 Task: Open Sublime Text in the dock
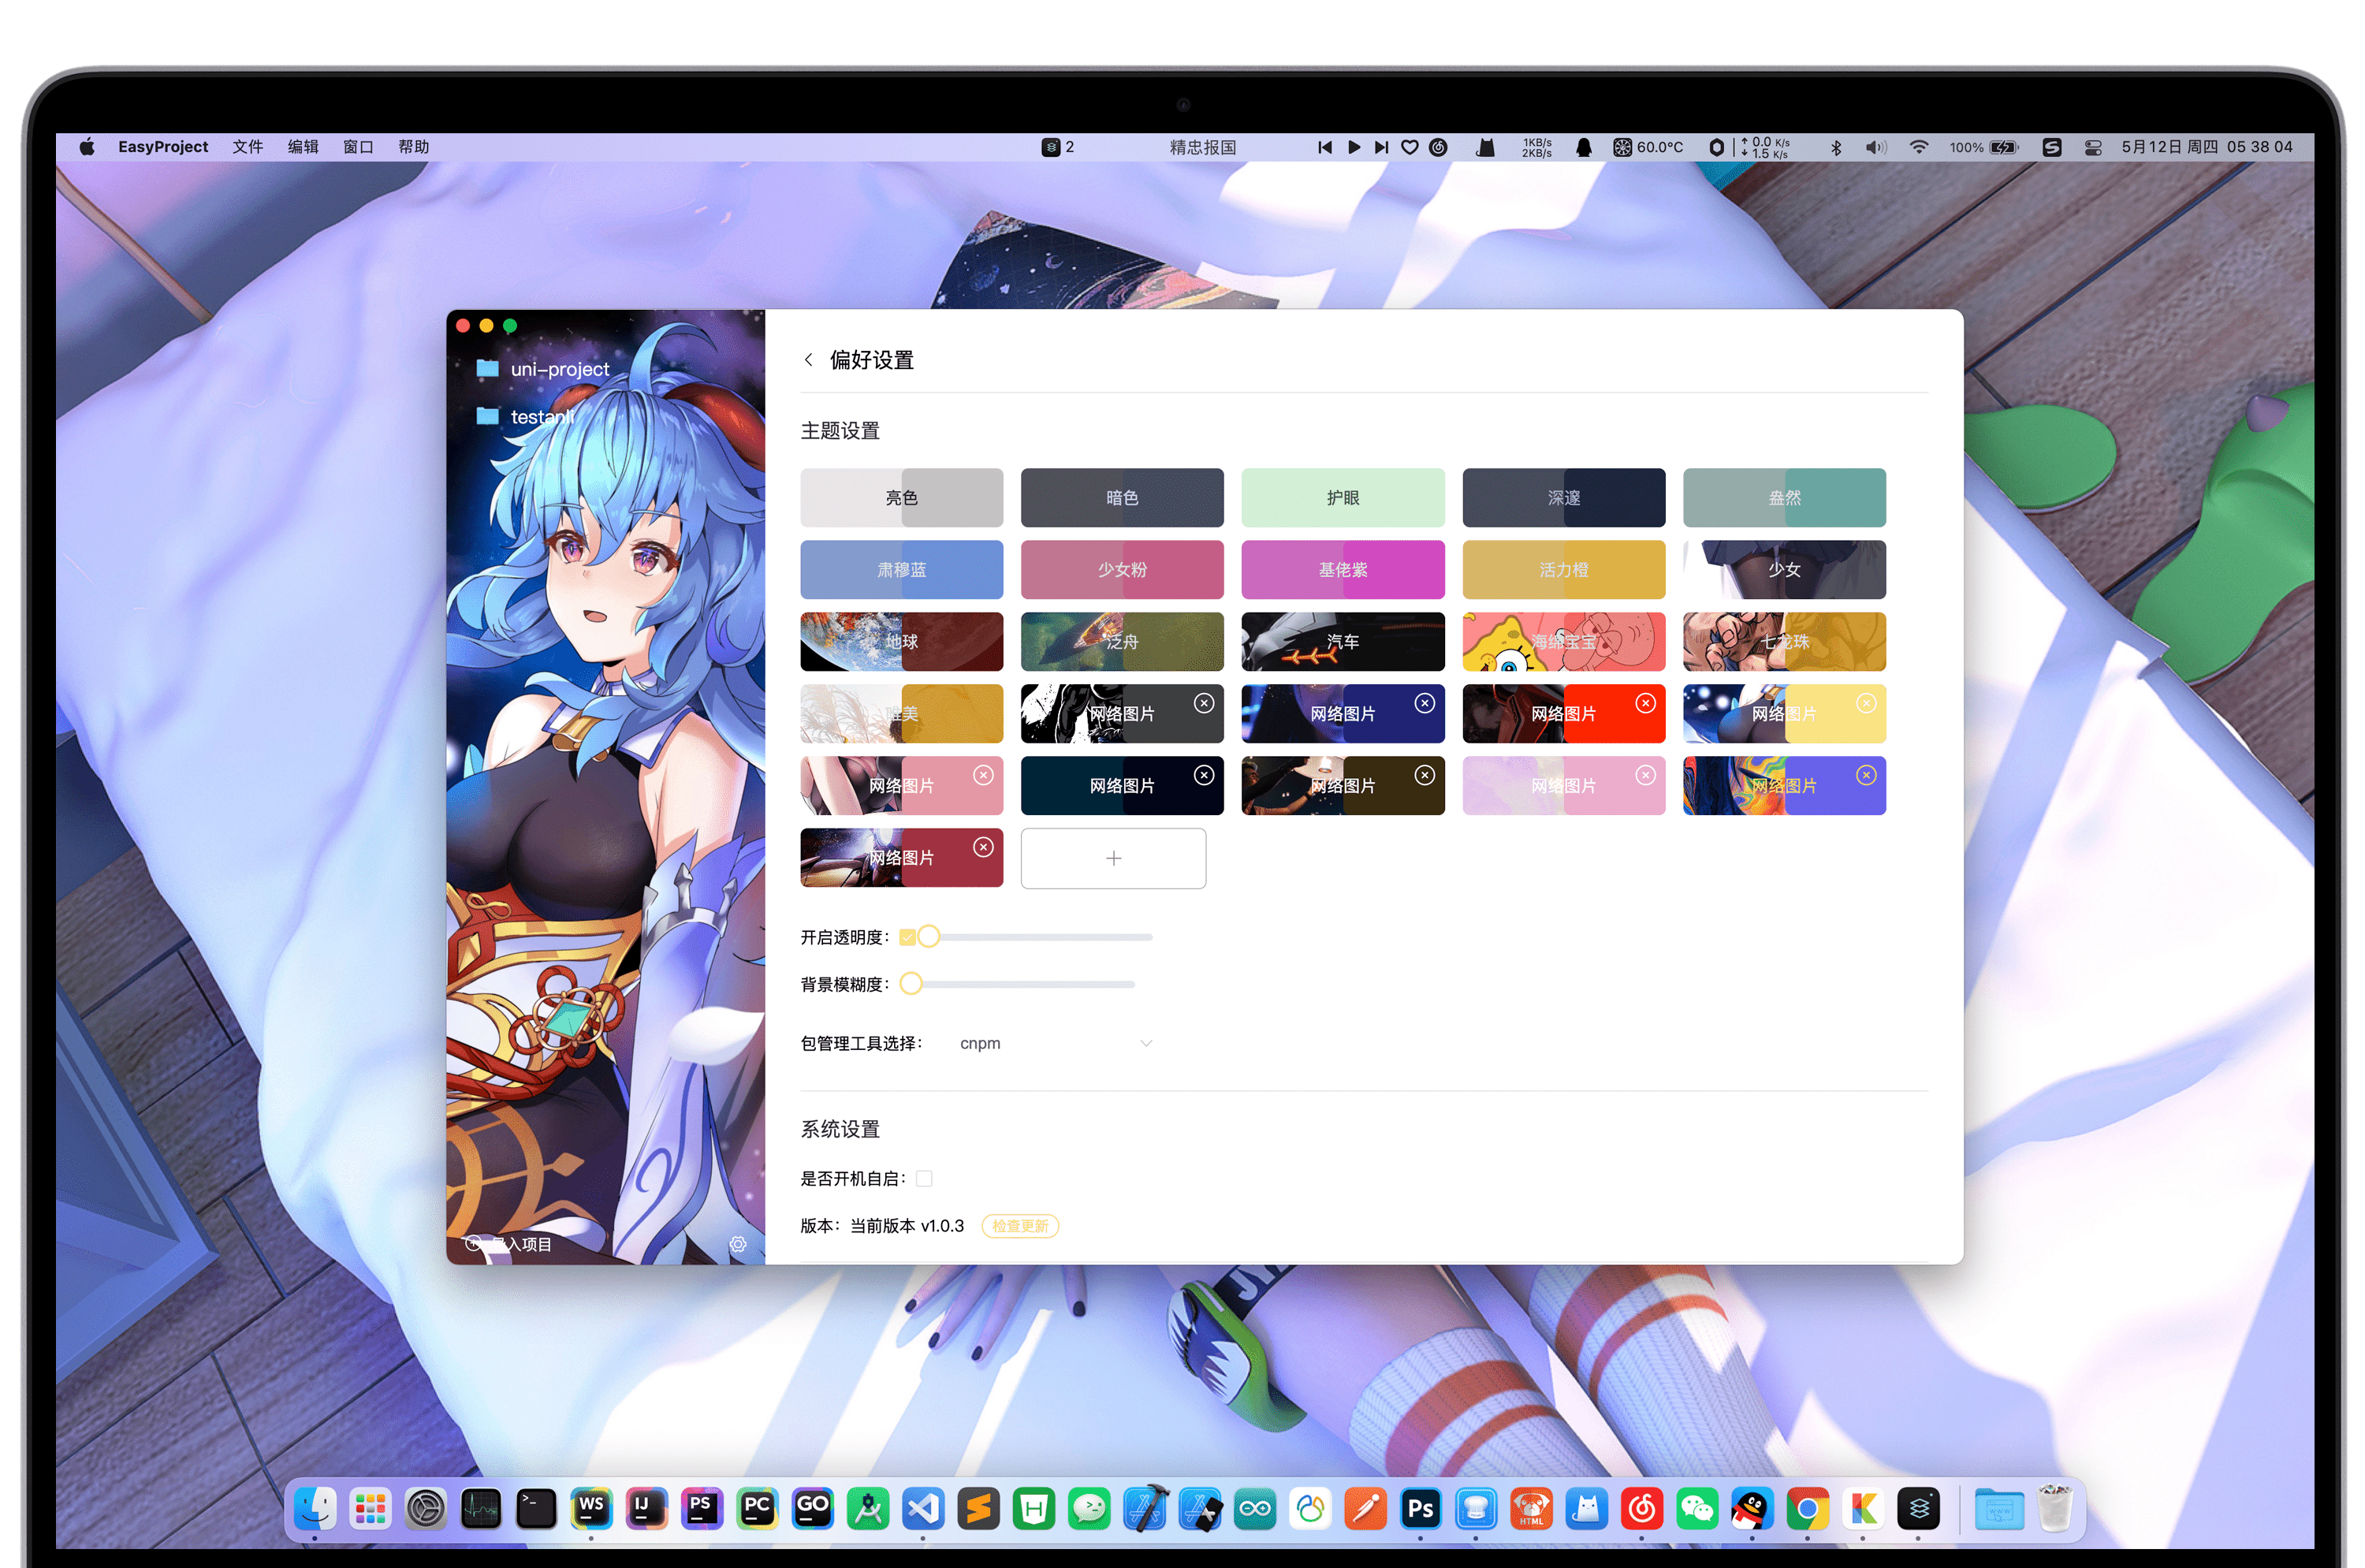(x=978, y=1508)
